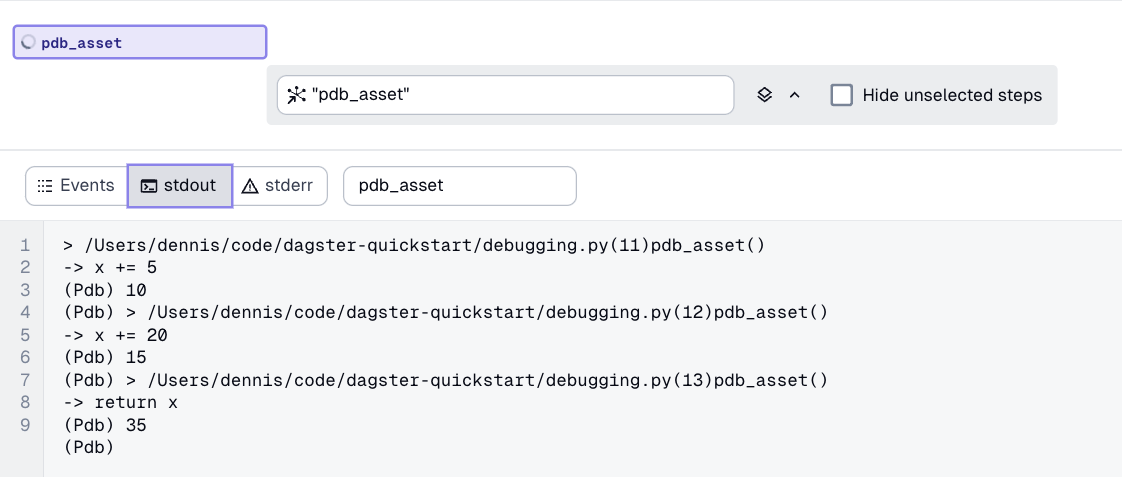Click the graph icon in step query field

pos(296,95)
